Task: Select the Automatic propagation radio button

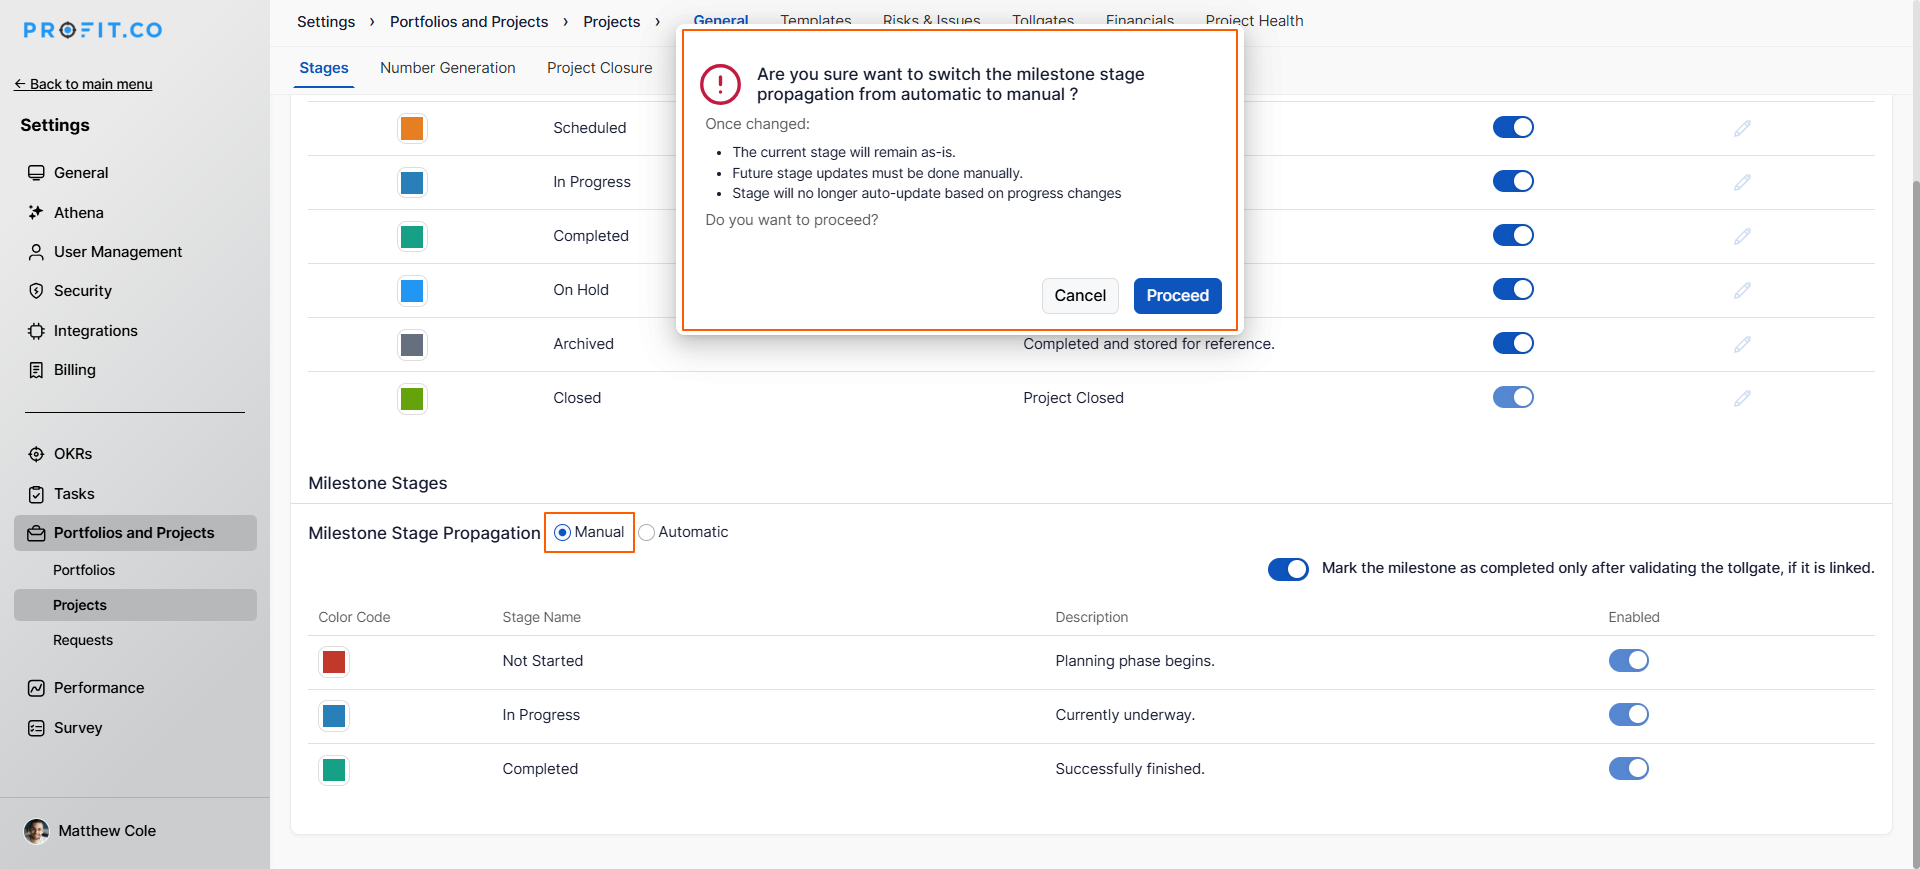Action: coord(647,533)
